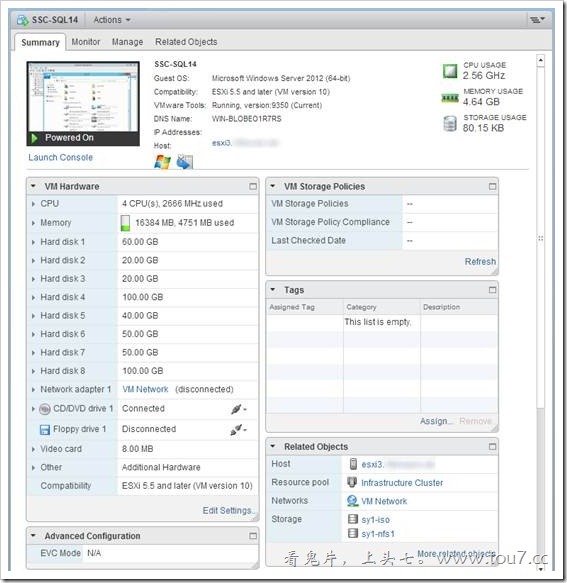Viewport: 567px width, 583px height.
Task: Open the top-right panel options menu icon
Action: (x=537, y=19)
